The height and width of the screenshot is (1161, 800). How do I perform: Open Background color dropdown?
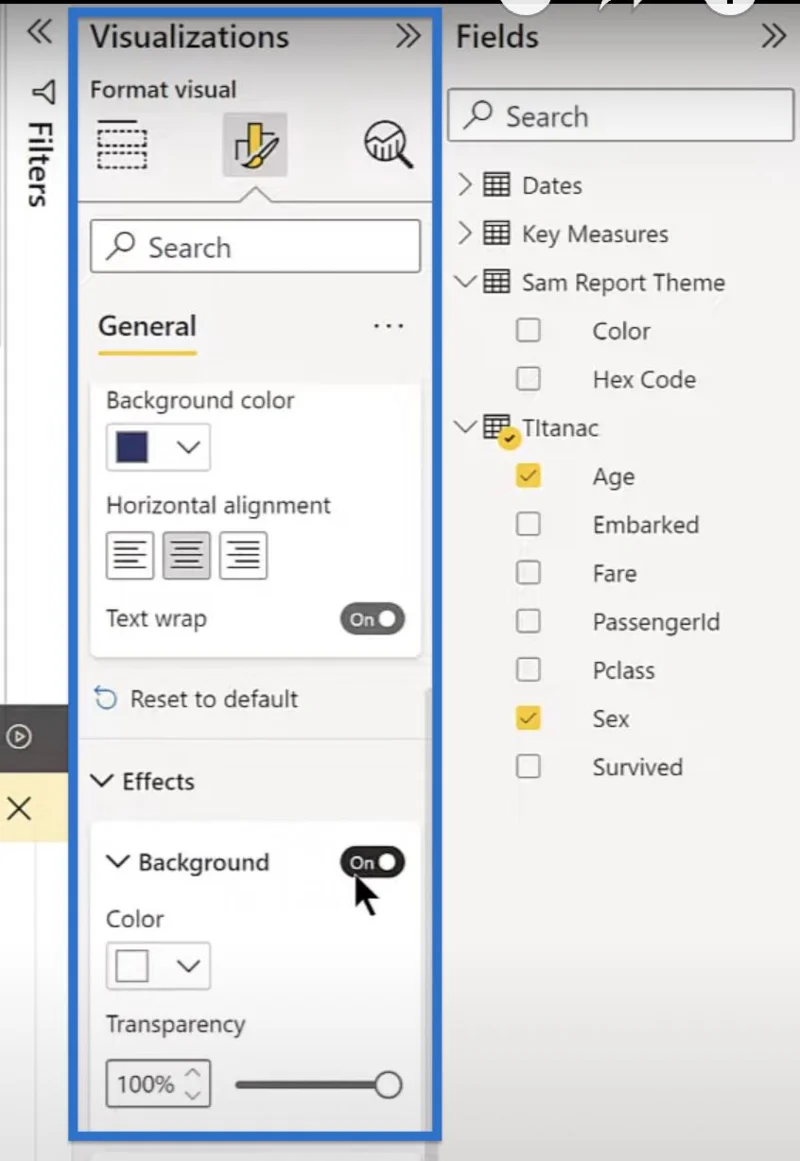pyautogui.click(x=188, y=447)
